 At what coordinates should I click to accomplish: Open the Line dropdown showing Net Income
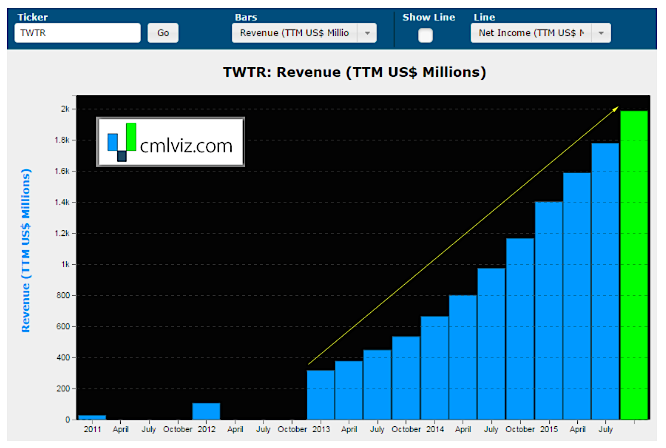(541, 33)
